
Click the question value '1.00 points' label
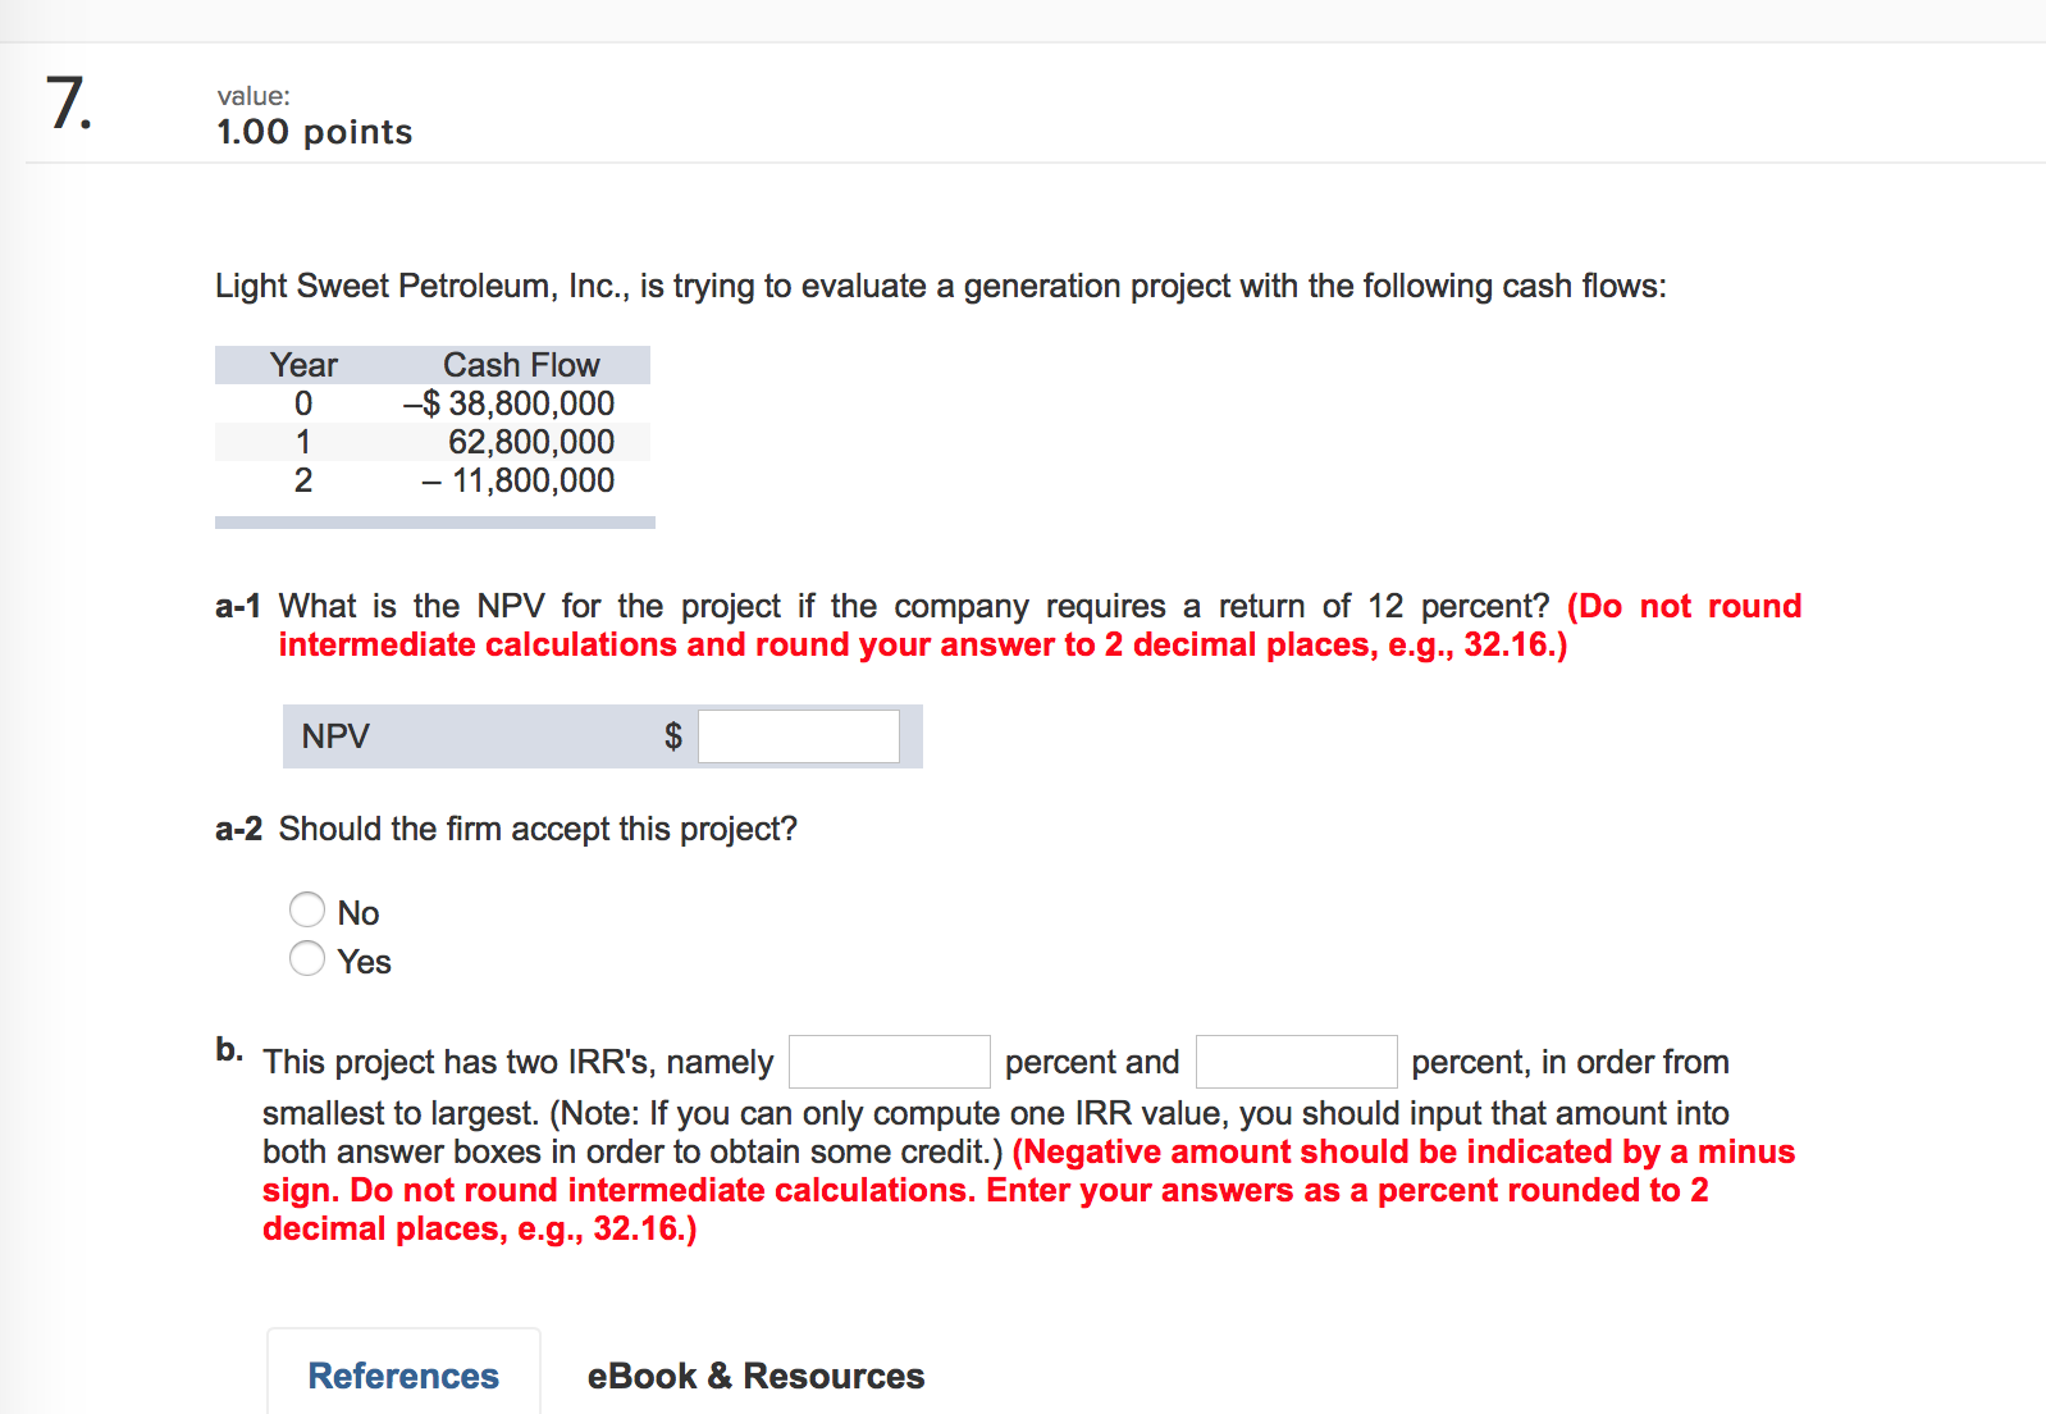pos(313,131)
